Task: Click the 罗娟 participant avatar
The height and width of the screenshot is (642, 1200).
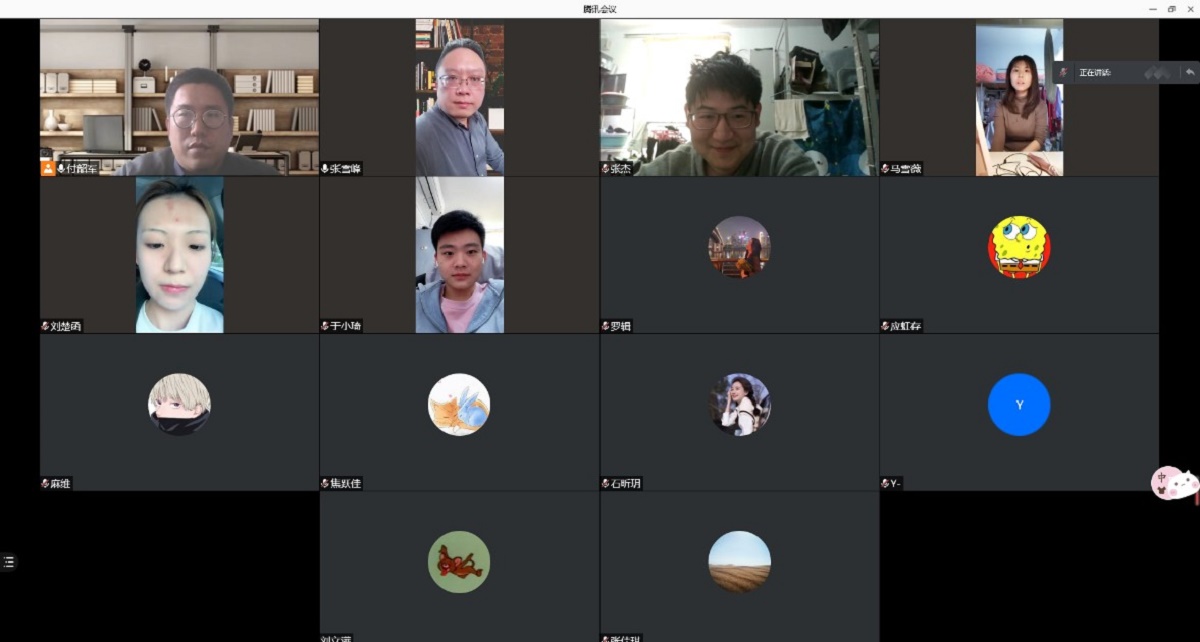Action: 739,247
